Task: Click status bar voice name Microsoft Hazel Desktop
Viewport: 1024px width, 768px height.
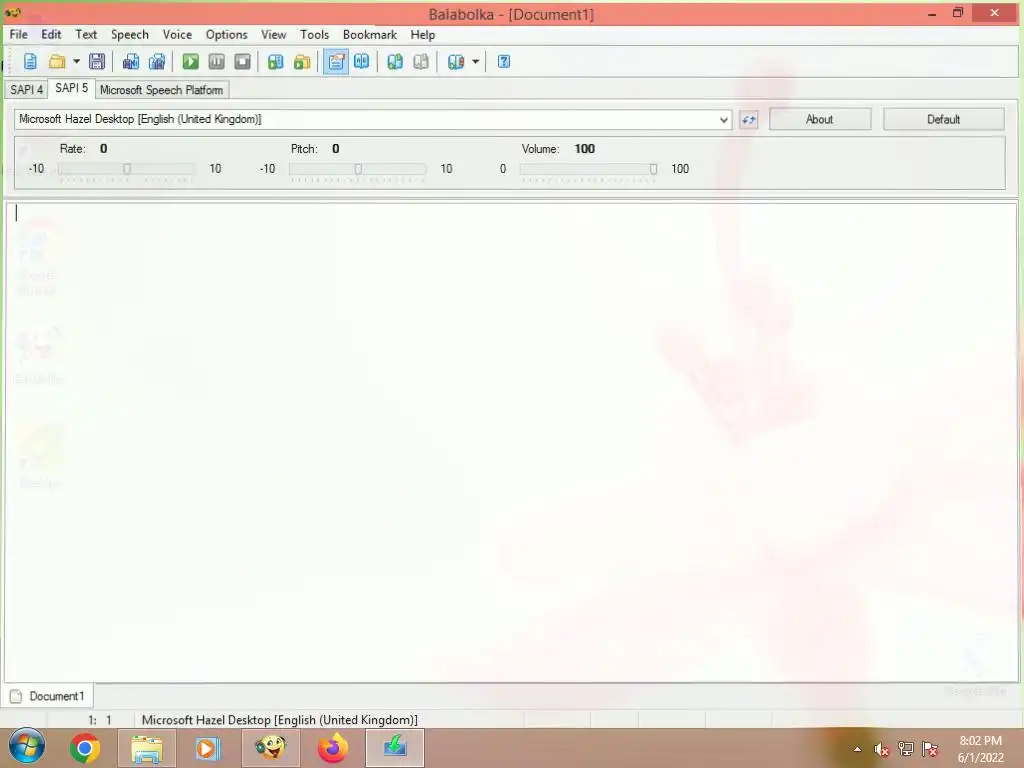Action: click(280, 720)
